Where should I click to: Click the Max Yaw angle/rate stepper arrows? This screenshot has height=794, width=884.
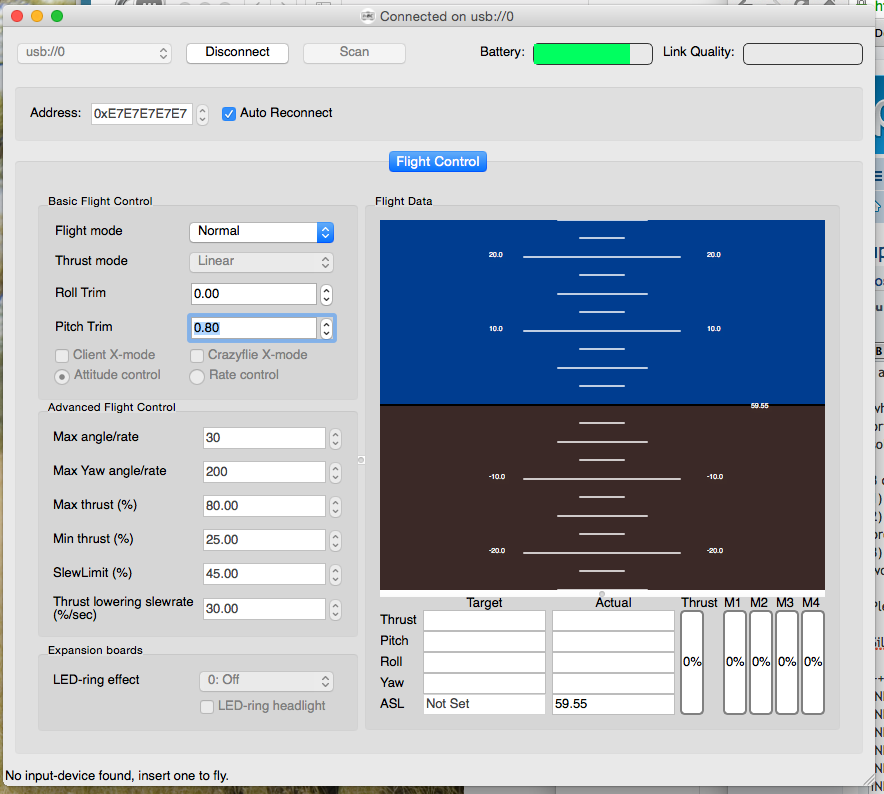pyautogui.click(x=335, y=472)
